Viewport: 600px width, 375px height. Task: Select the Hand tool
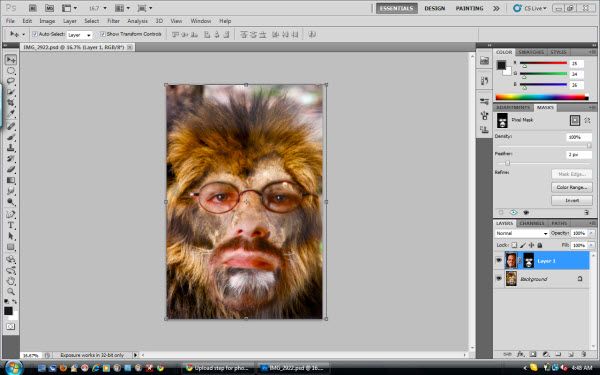pos(11,281)
